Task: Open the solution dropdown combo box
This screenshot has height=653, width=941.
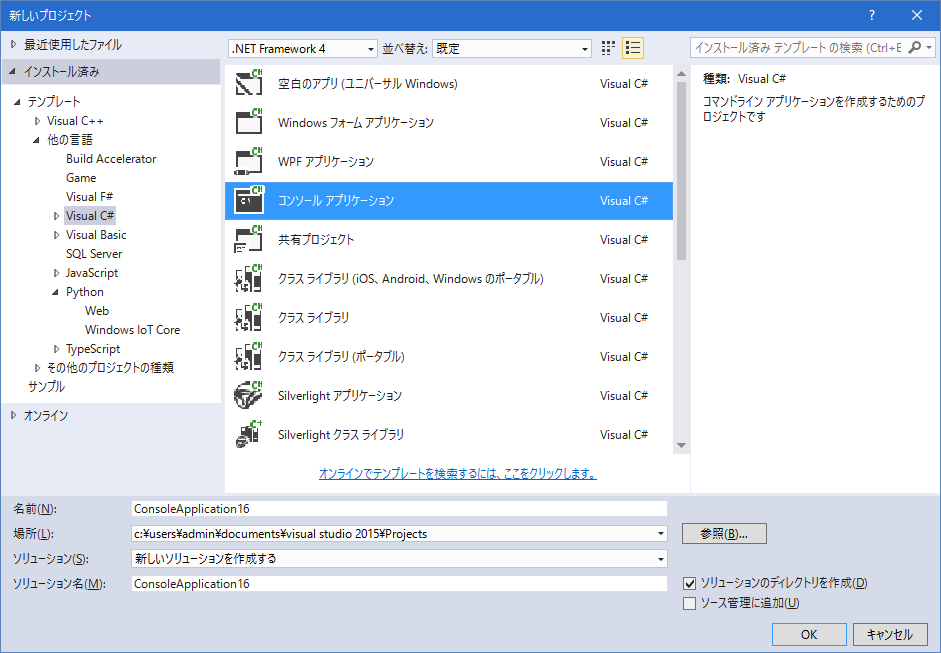Action: 399,559
